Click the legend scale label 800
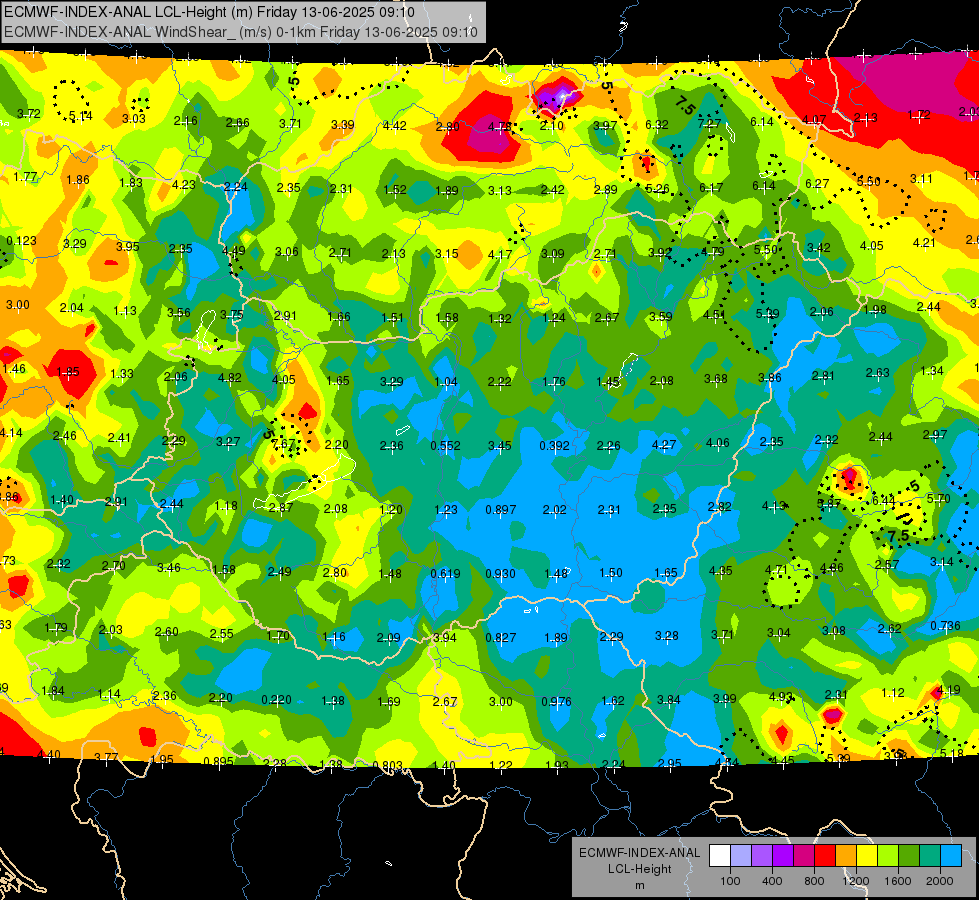 tap(814, 881)
